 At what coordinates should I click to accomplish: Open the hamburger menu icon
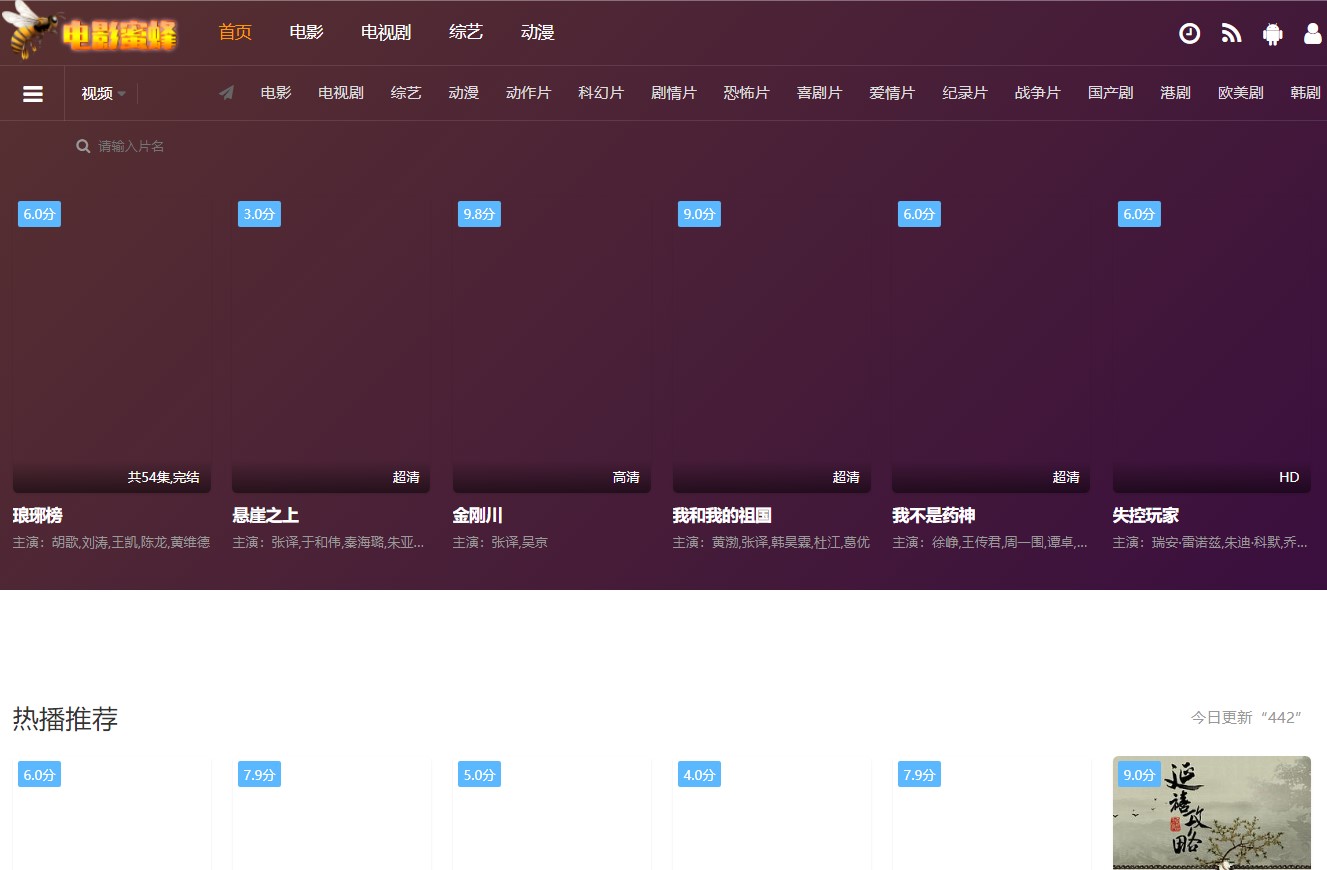(33, 94)
